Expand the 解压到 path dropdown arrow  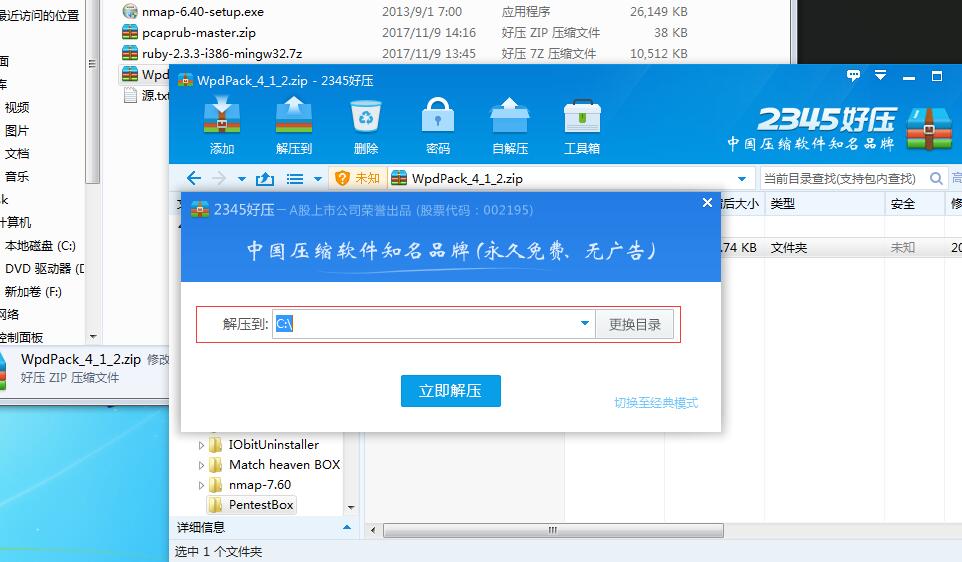(585, 324)
